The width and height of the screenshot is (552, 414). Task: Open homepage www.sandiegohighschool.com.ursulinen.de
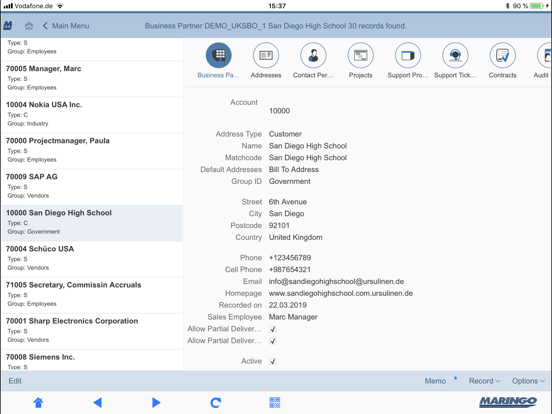point(341,293)
